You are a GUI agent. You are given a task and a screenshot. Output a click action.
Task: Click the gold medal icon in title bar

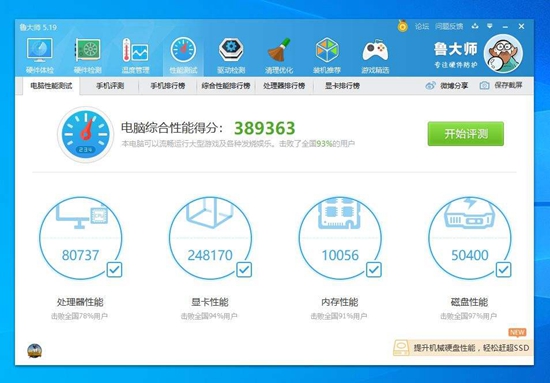(x=402, y=26)
